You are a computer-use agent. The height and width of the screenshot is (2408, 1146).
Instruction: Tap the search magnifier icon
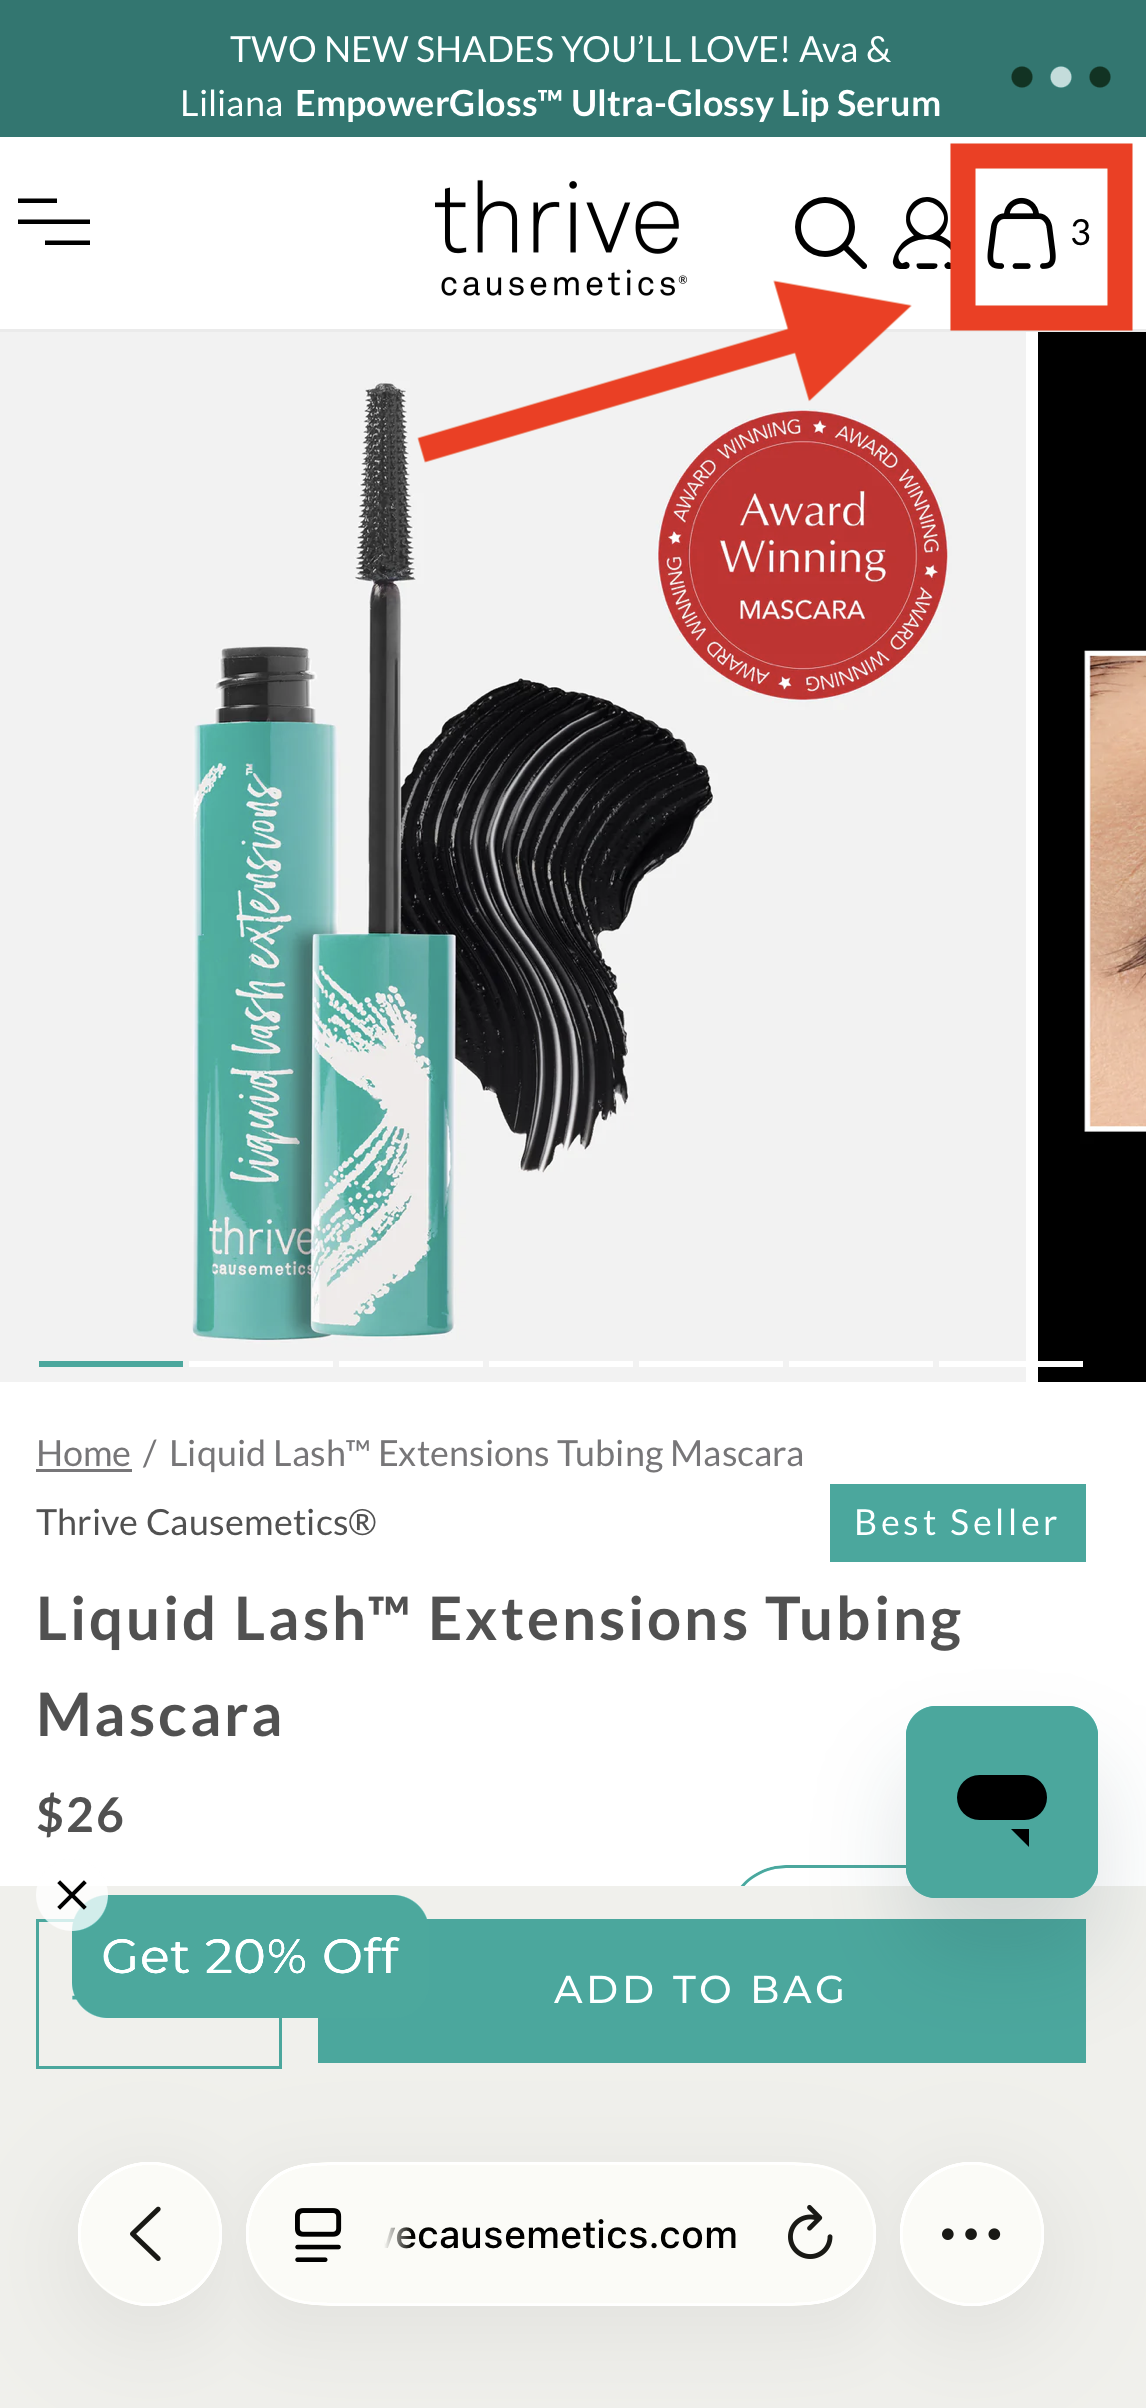click(x=829, y=232)
